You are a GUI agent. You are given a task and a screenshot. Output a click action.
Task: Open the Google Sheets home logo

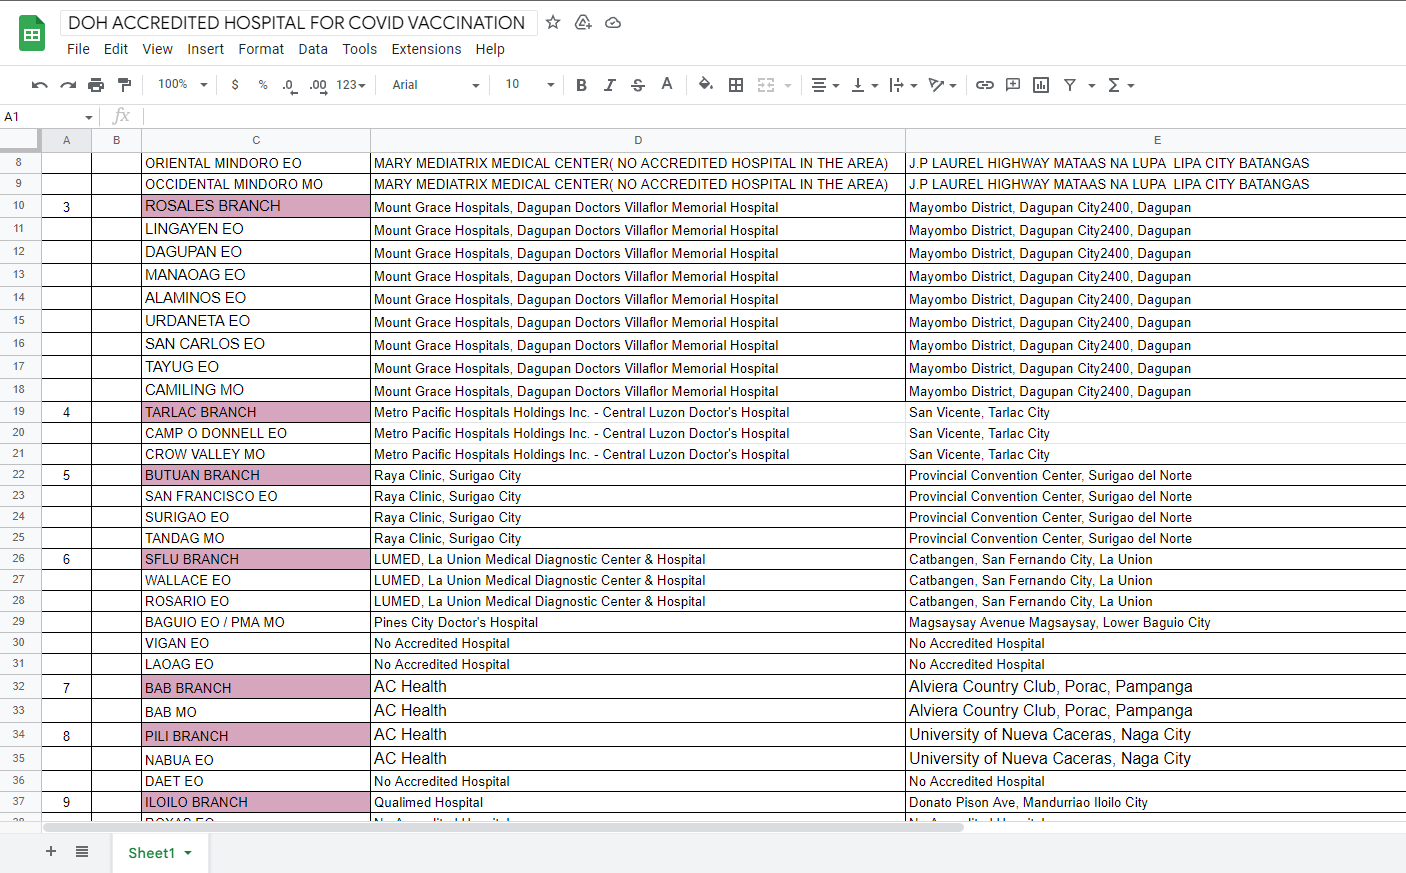coord(32,34)
